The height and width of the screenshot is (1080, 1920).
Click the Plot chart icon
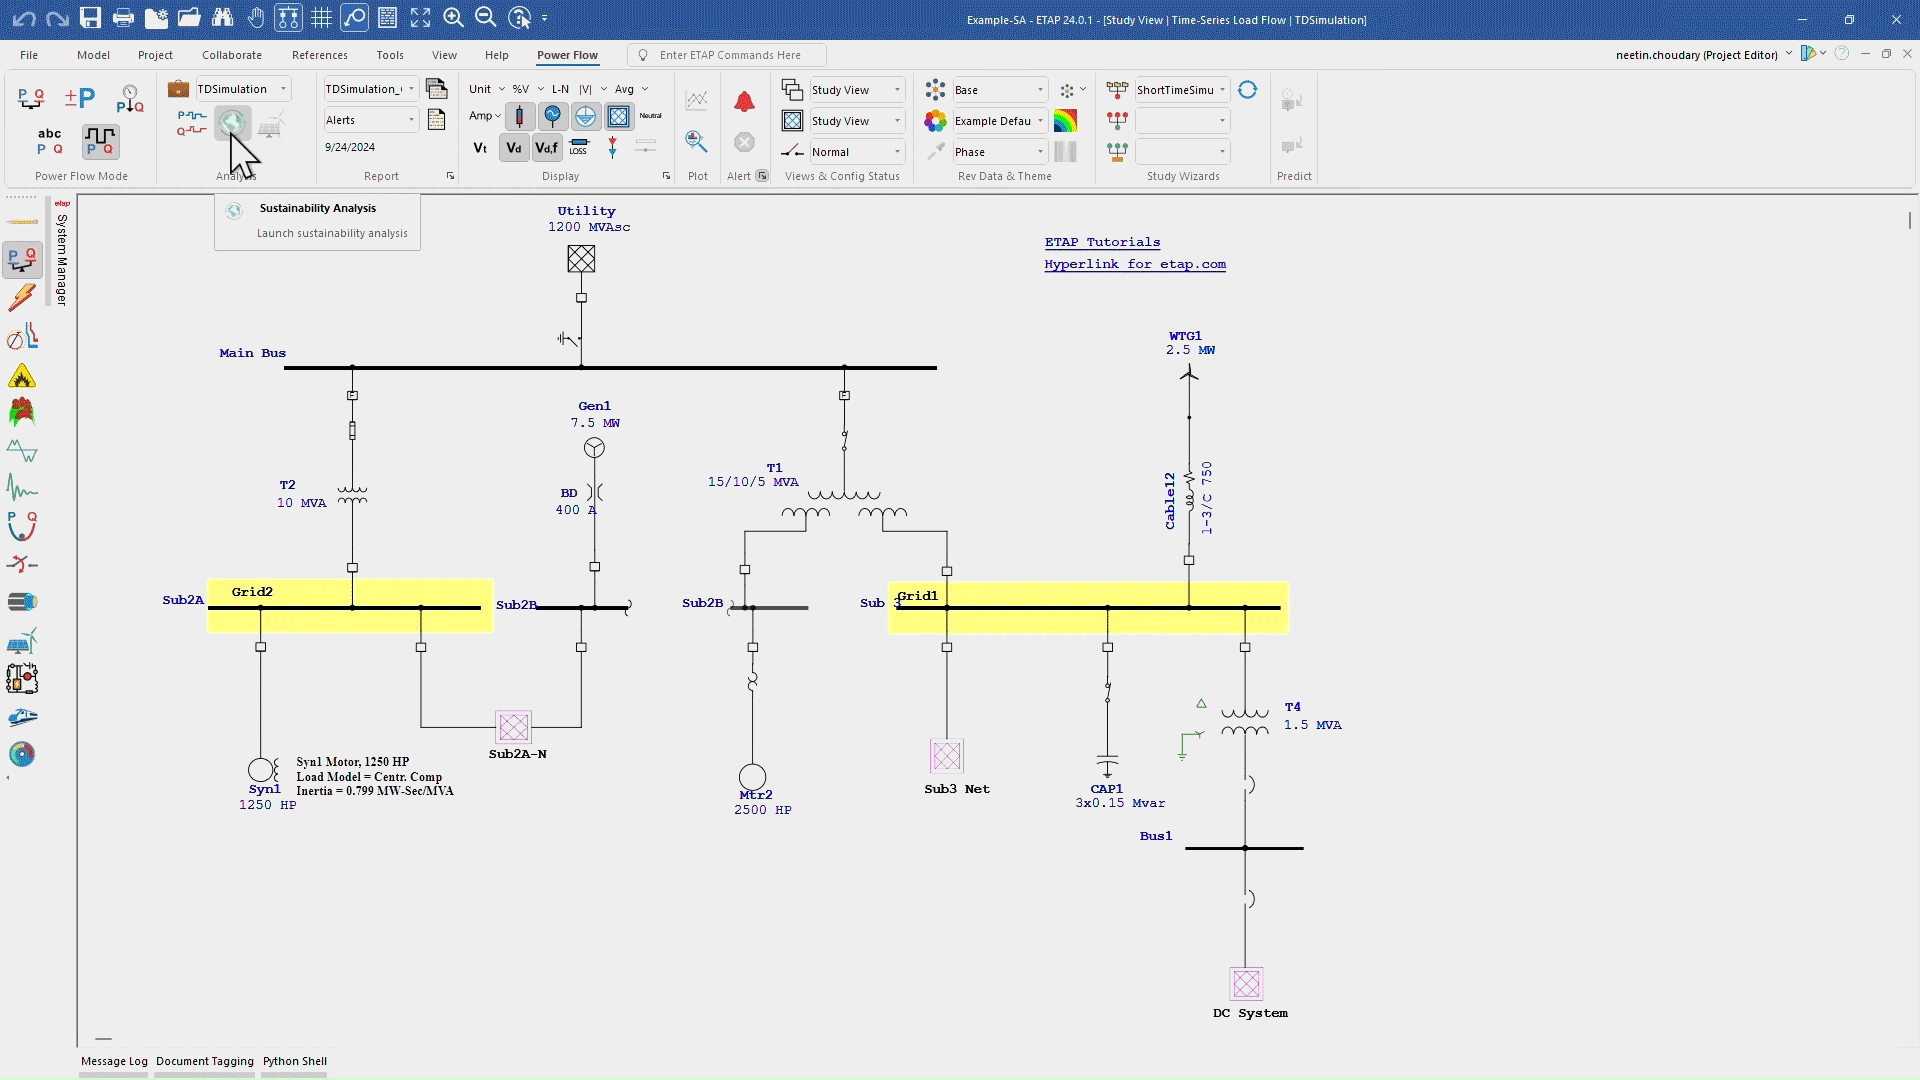coord(696,100)
